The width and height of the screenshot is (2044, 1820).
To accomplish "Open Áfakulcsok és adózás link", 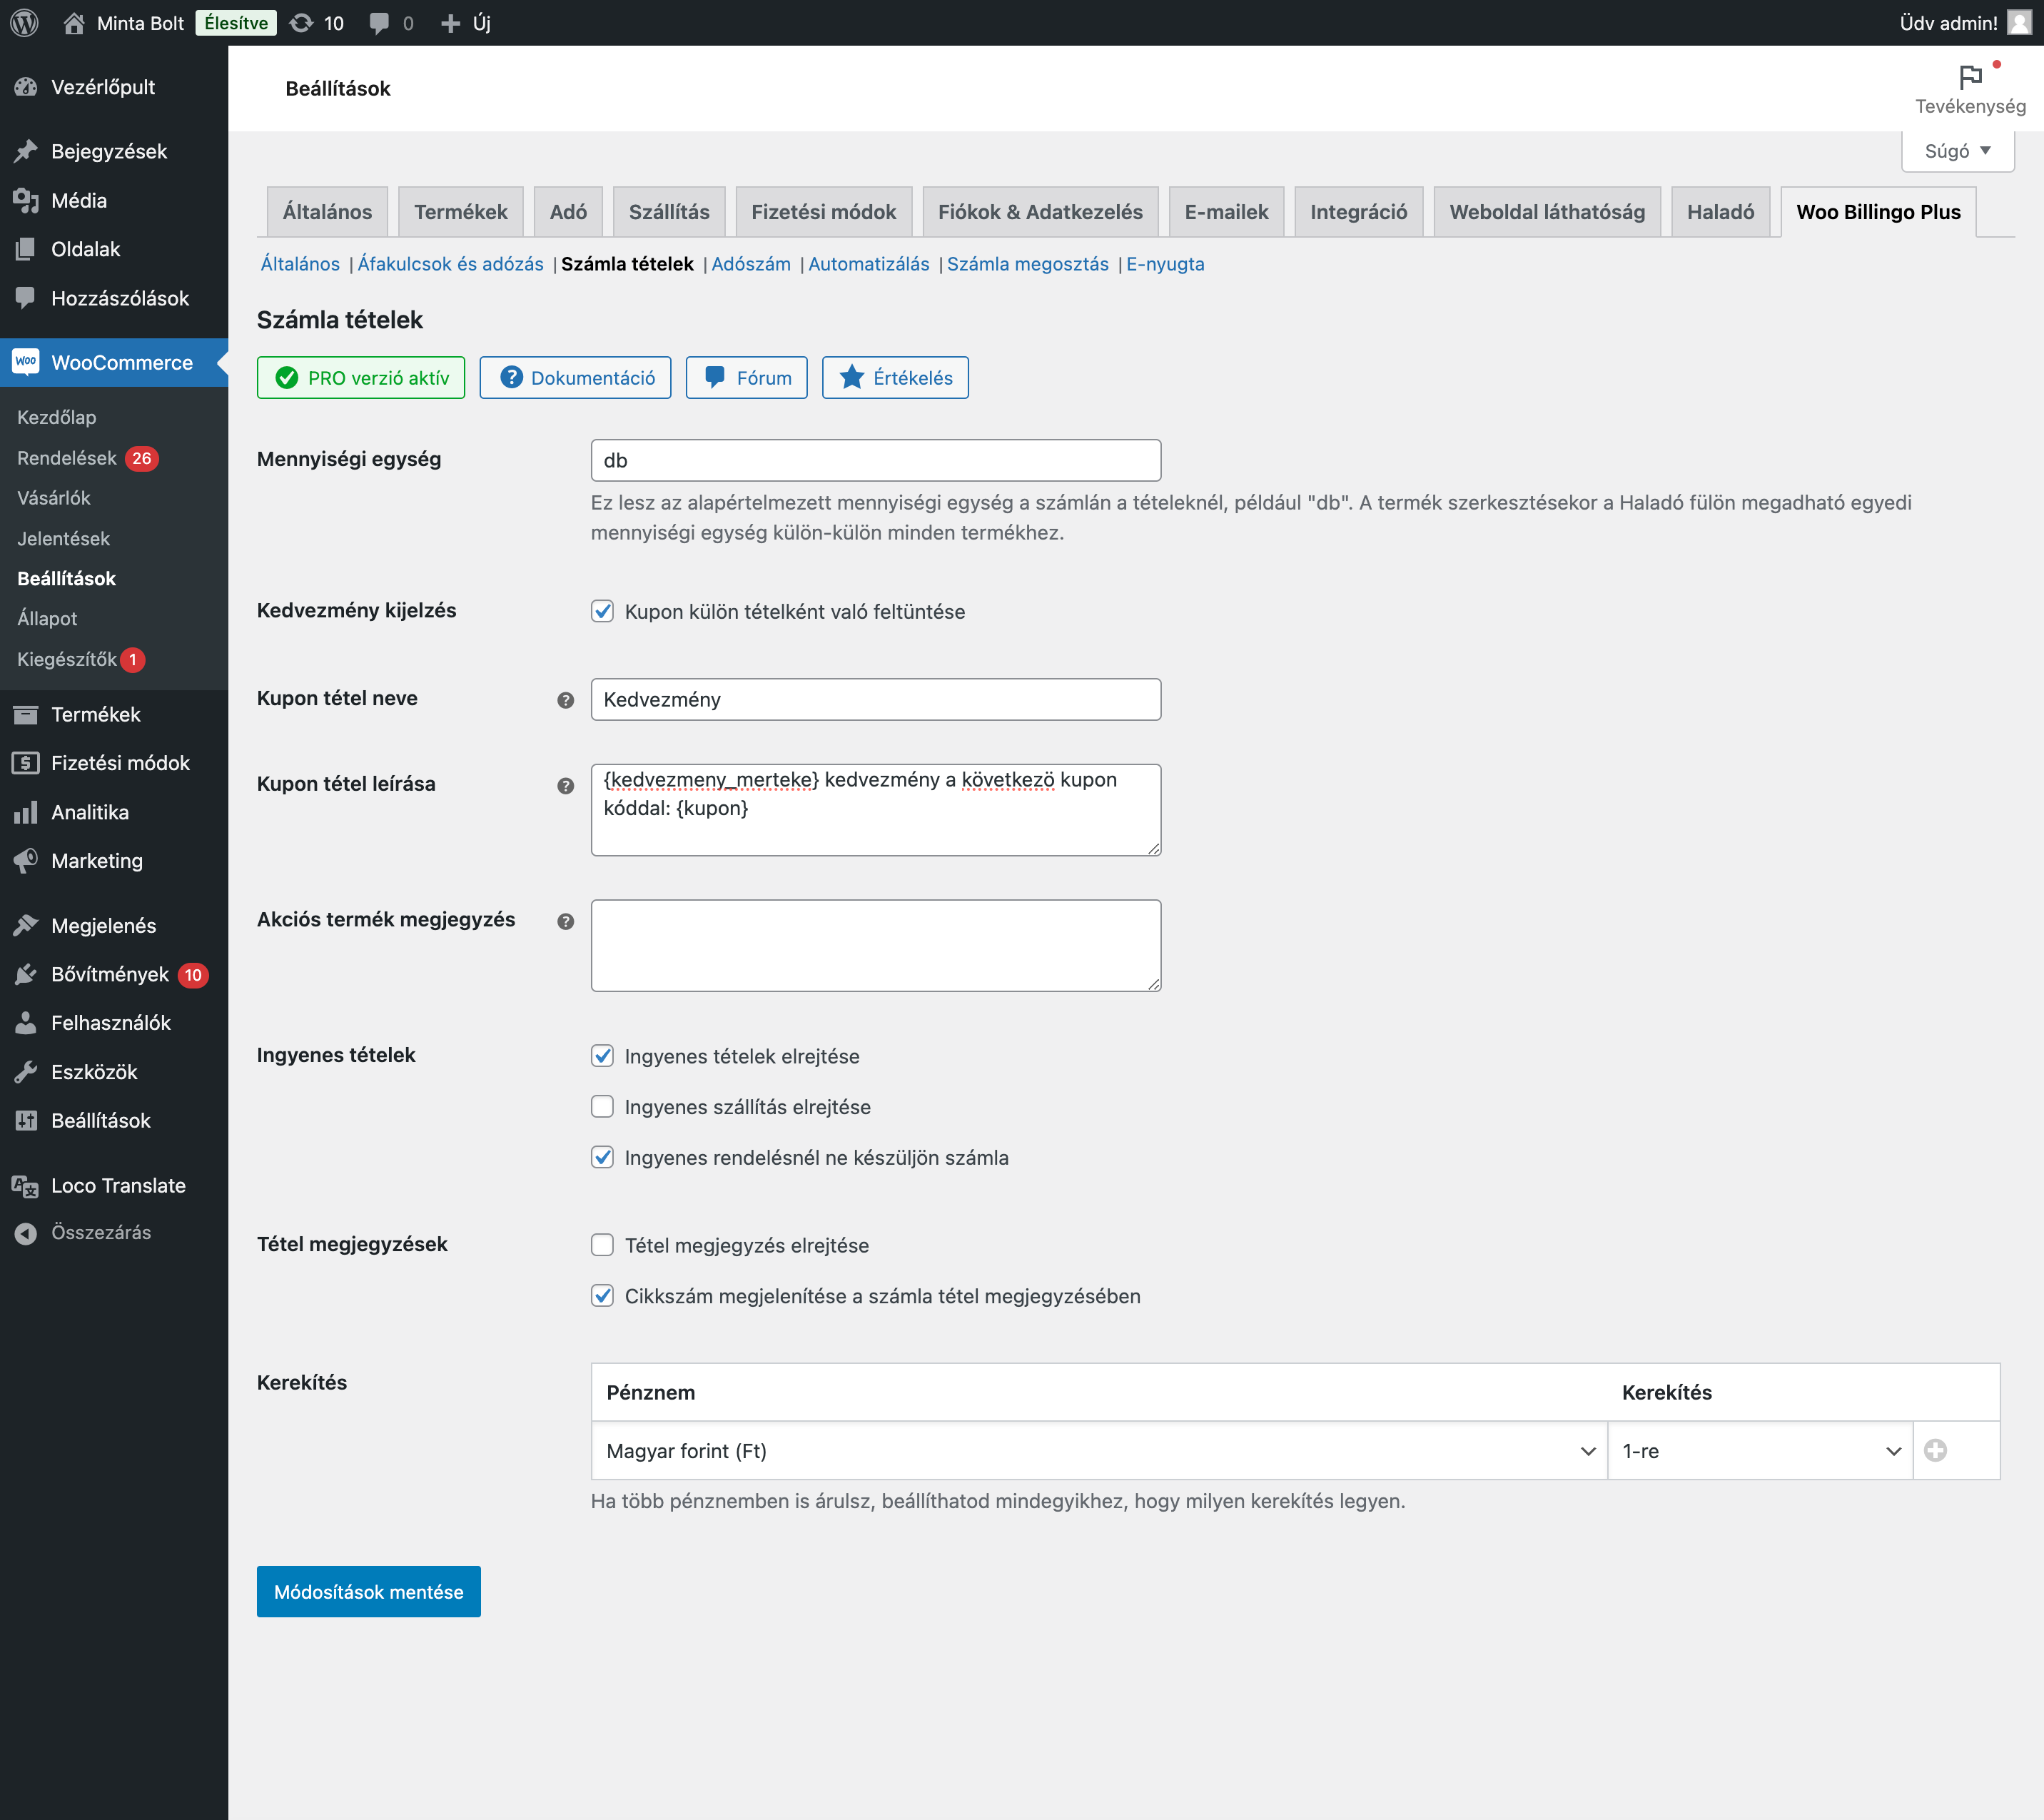I will pos(451,264).
